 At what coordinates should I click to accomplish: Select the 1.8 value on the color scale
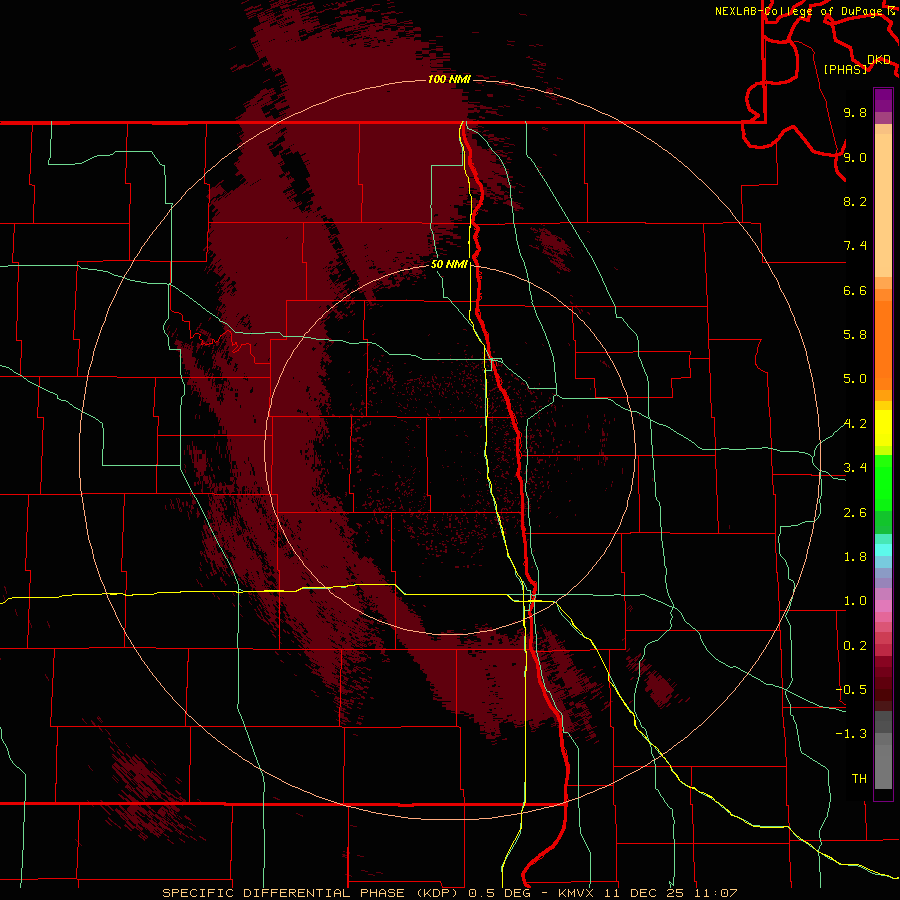tap(855, 557)
